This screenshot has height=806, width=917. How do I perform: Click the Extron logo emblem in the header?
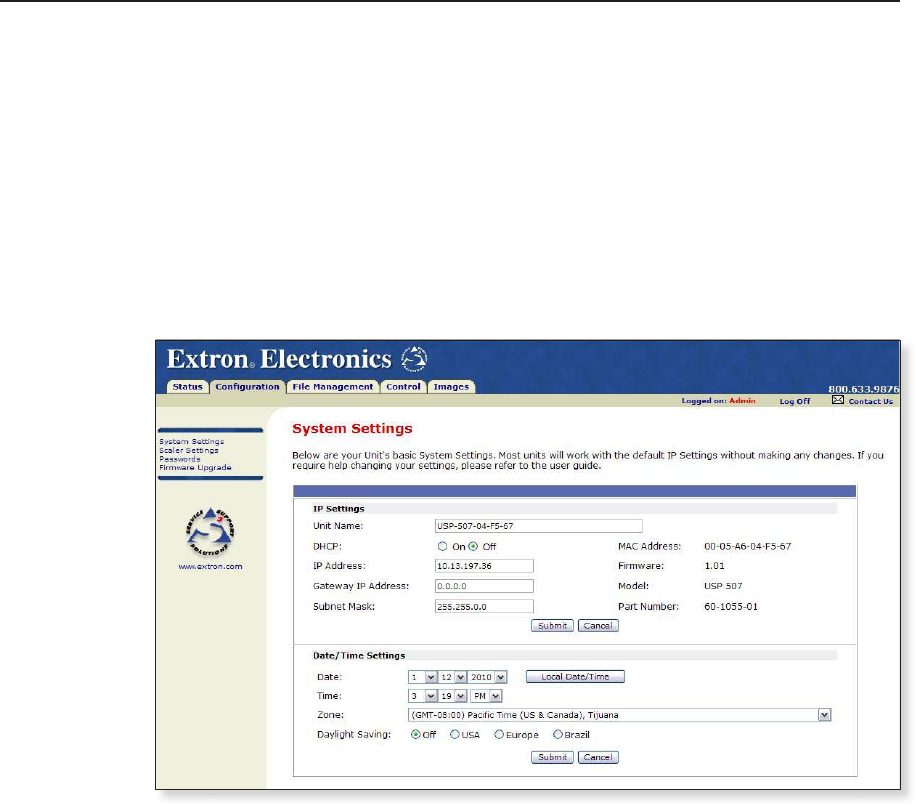pos(414,359)
